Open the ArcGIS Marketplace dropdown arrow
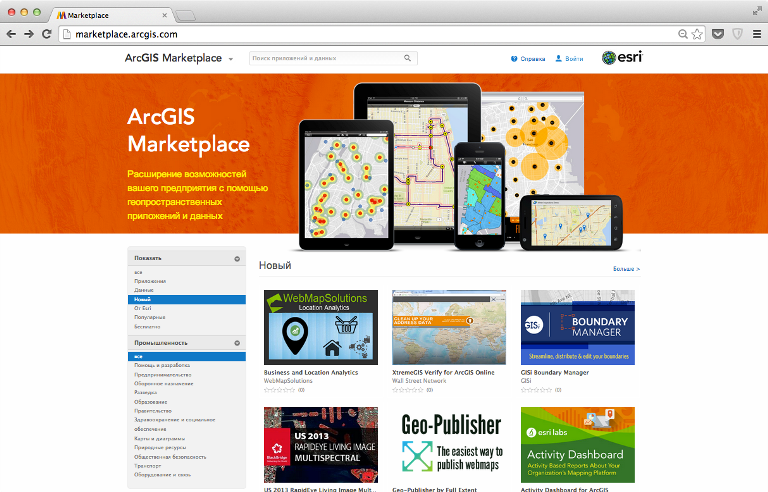Viewport: 768px width, 492px height. coord(231,59)
